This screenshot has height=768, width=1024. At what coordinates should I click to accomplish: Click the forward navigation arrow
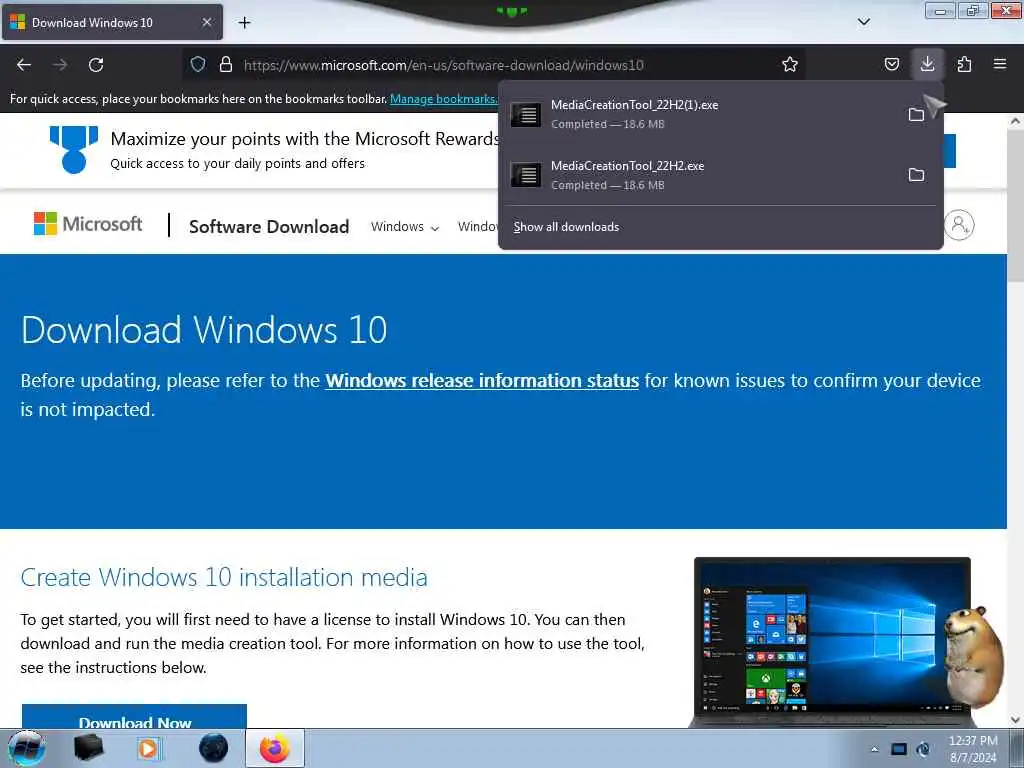tap(60, 65)
